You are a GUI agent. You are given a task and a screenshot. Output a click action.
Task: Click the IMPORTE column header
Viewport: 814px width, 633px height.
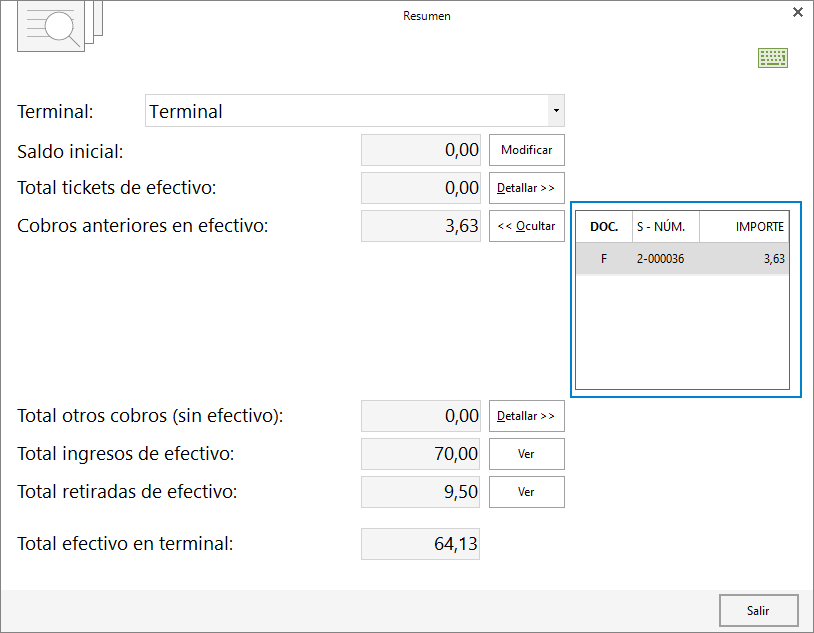[744, 226]
